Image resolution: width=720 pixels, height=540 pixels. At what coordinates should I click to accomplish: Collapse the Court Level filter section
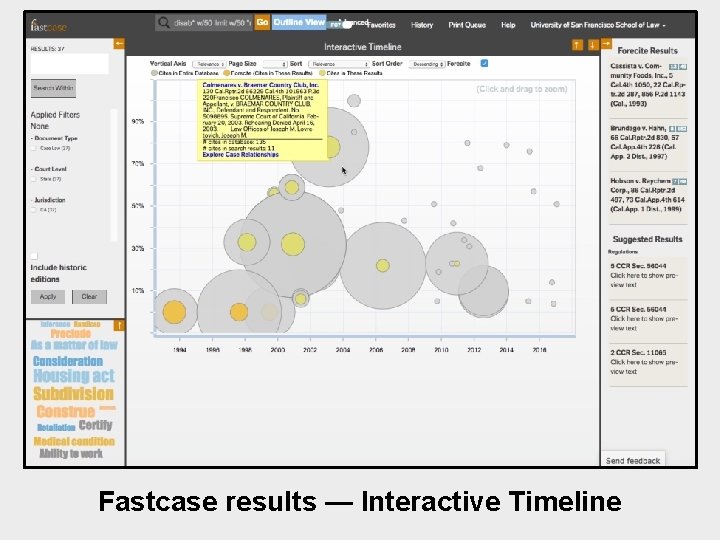pos(49,169)
